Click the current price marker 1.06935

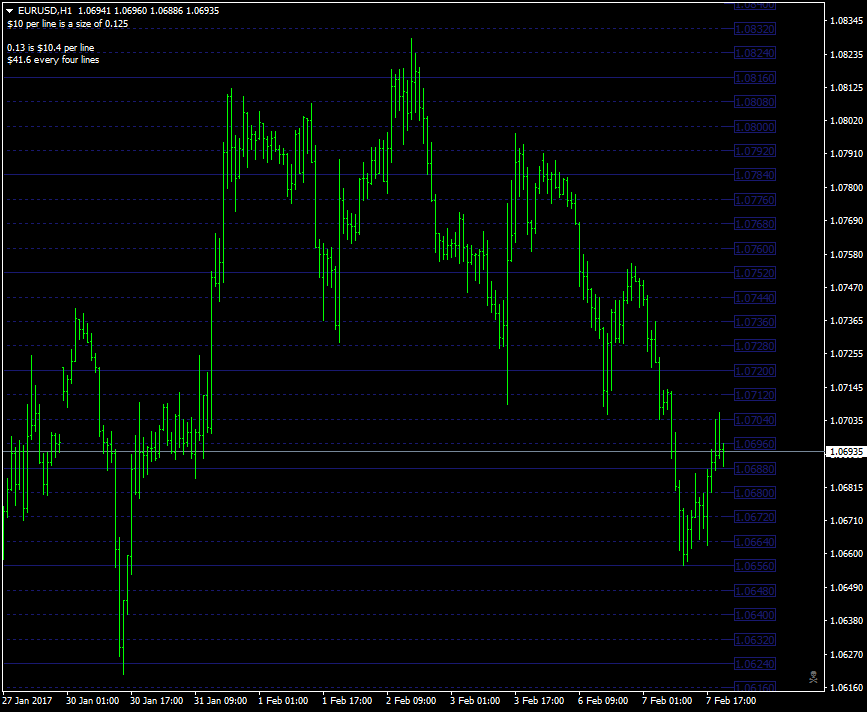pos(845,452)
